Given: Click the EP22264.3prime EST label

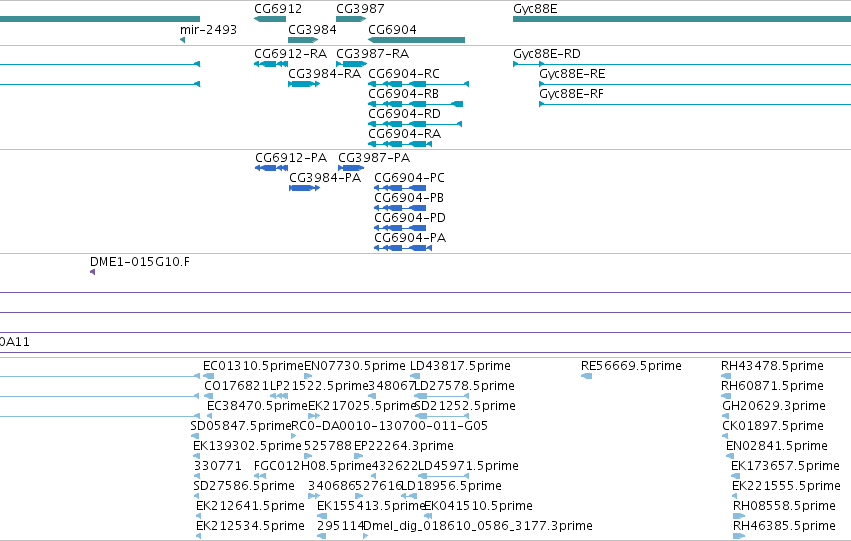Looking at the screenshot, I should pyautogui.click(x=404, y=447).
